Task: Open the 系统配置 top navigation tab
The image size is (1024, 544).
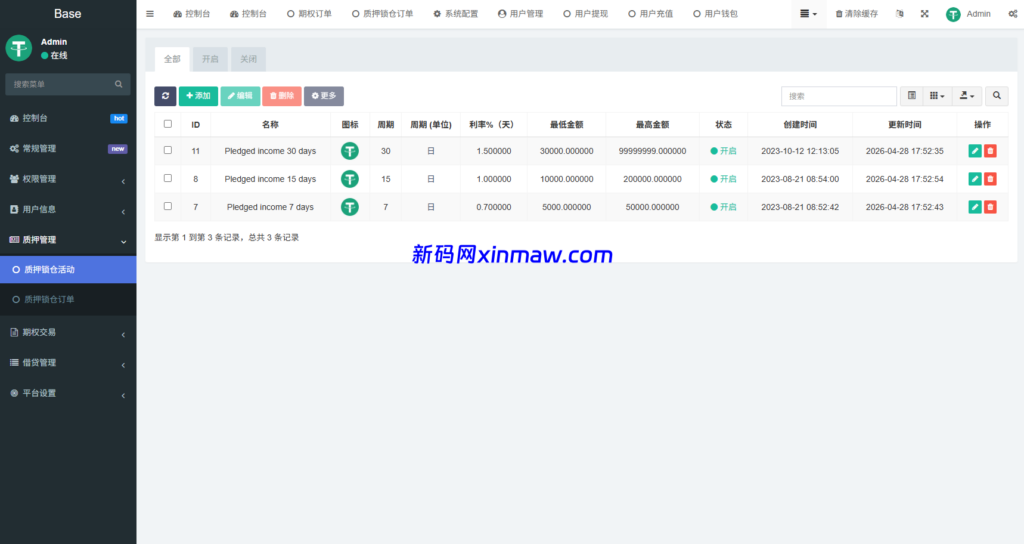Action: (456, 14)
